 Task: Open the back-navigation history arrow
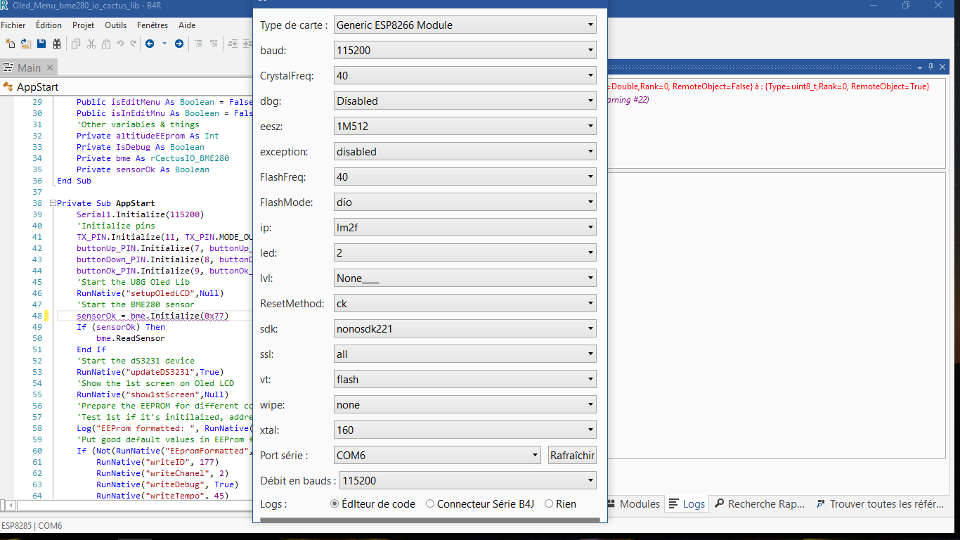coord(164,43)
